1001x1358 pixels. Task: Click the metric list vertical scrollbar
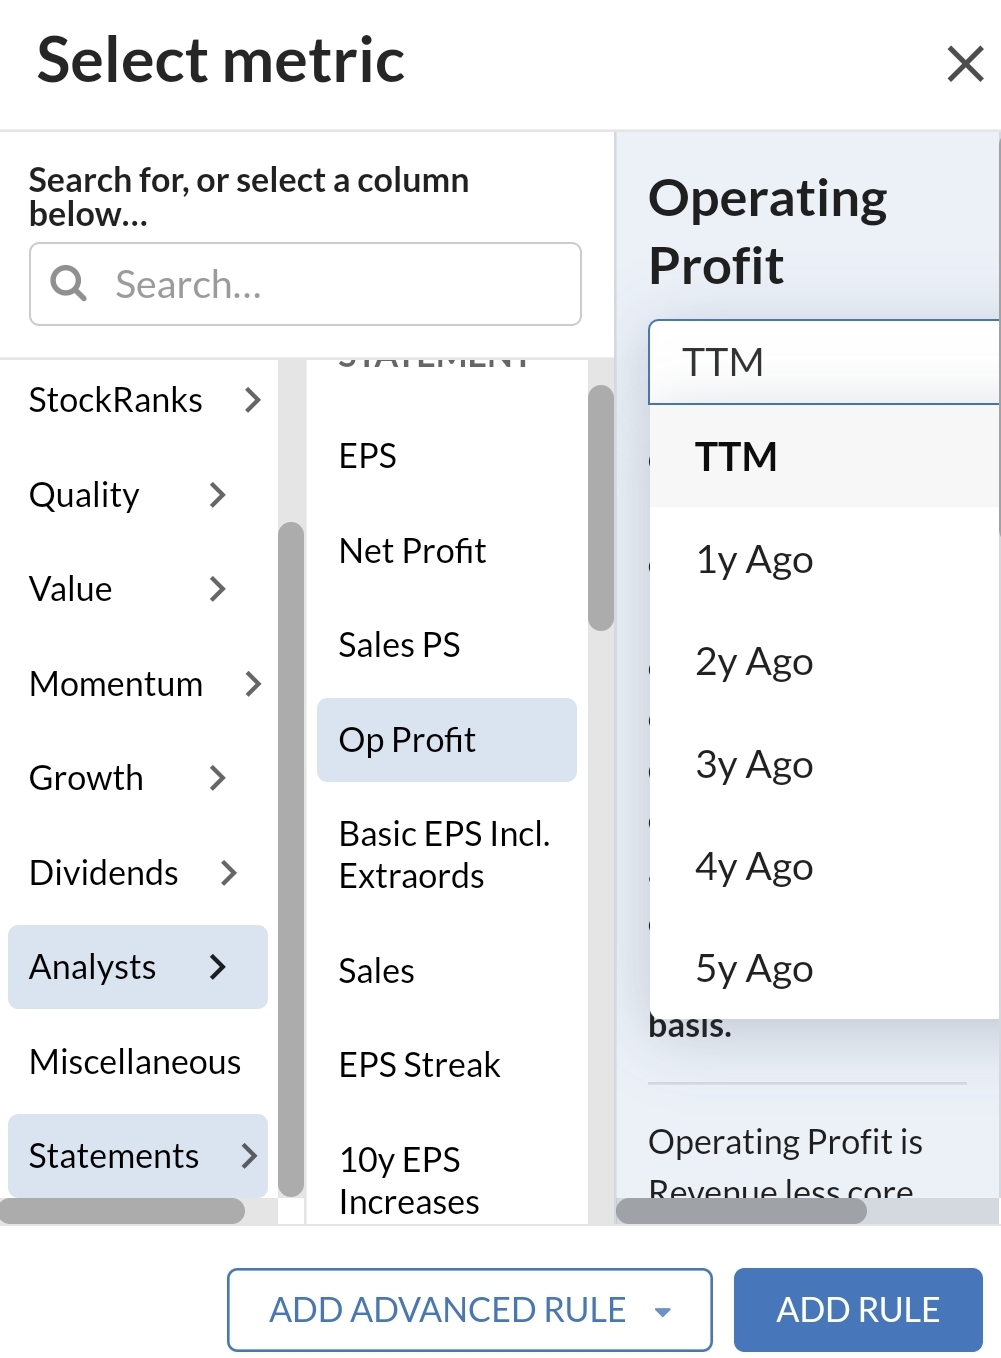click(x=601, y=508)
